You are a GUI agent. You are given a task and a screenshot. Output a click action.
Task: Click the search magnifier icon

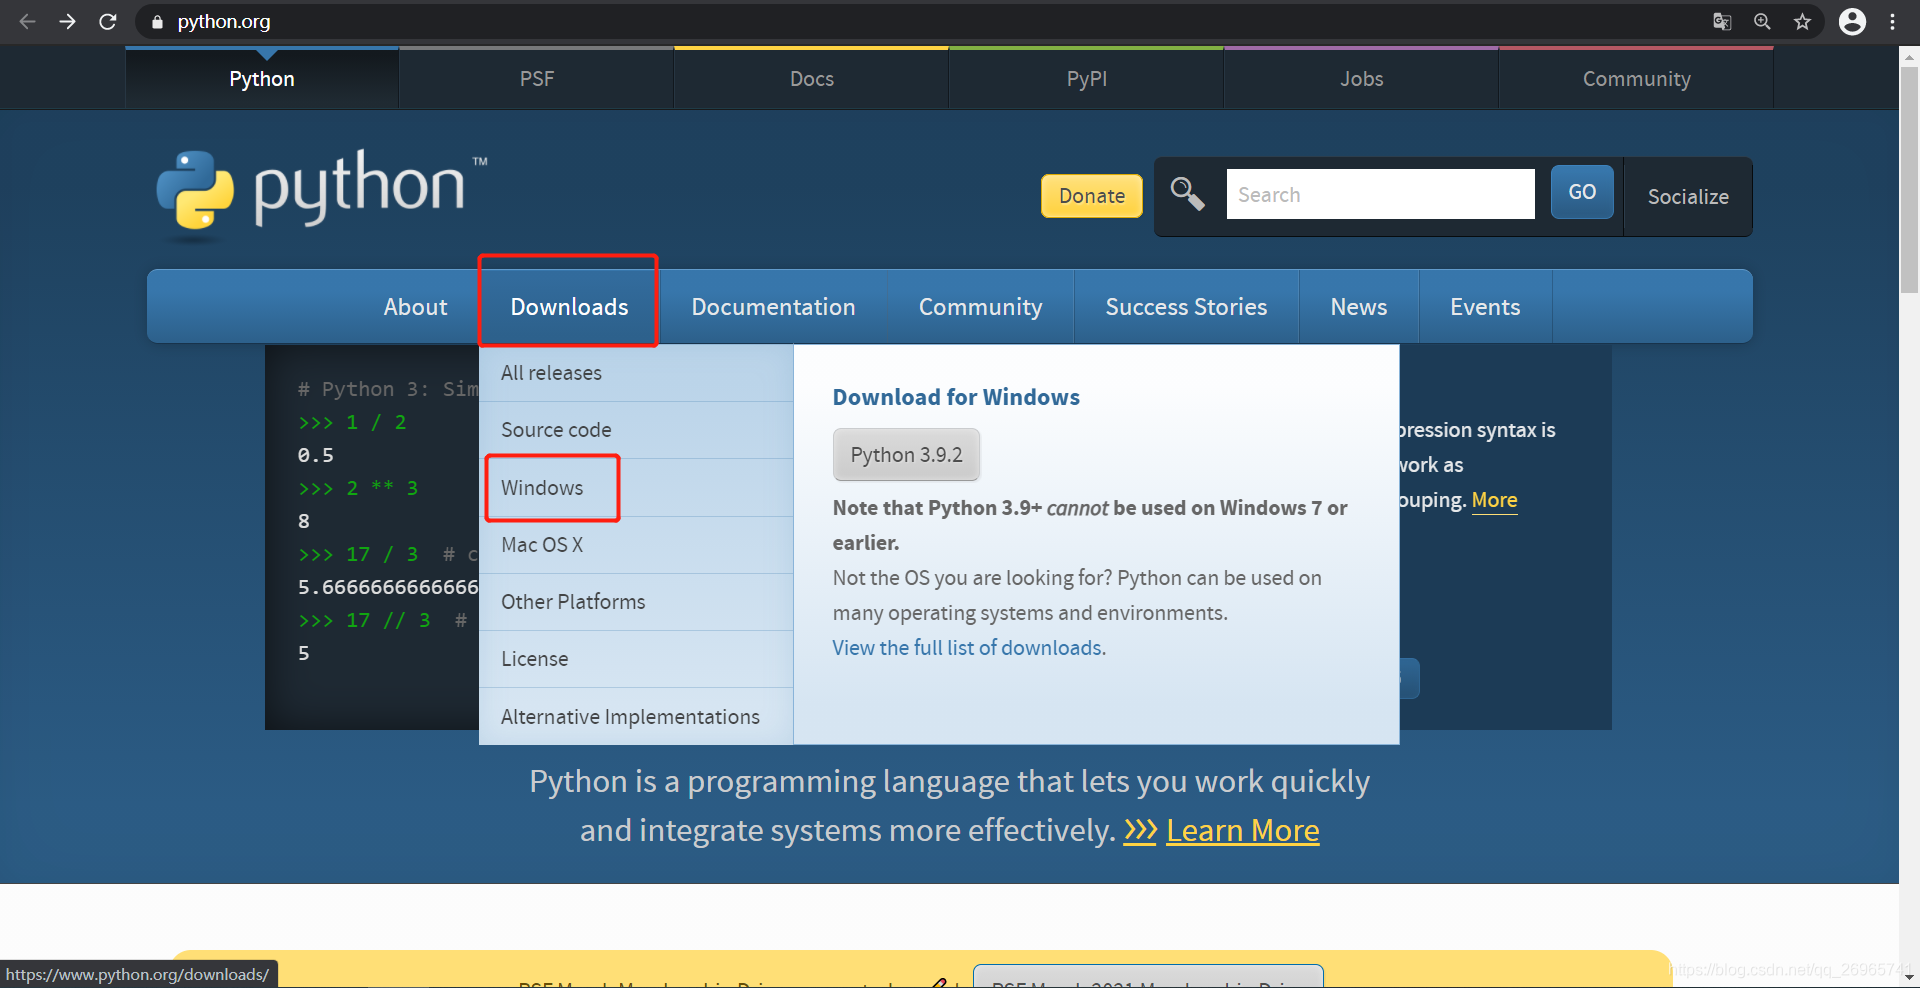(x=1187, y=193)
